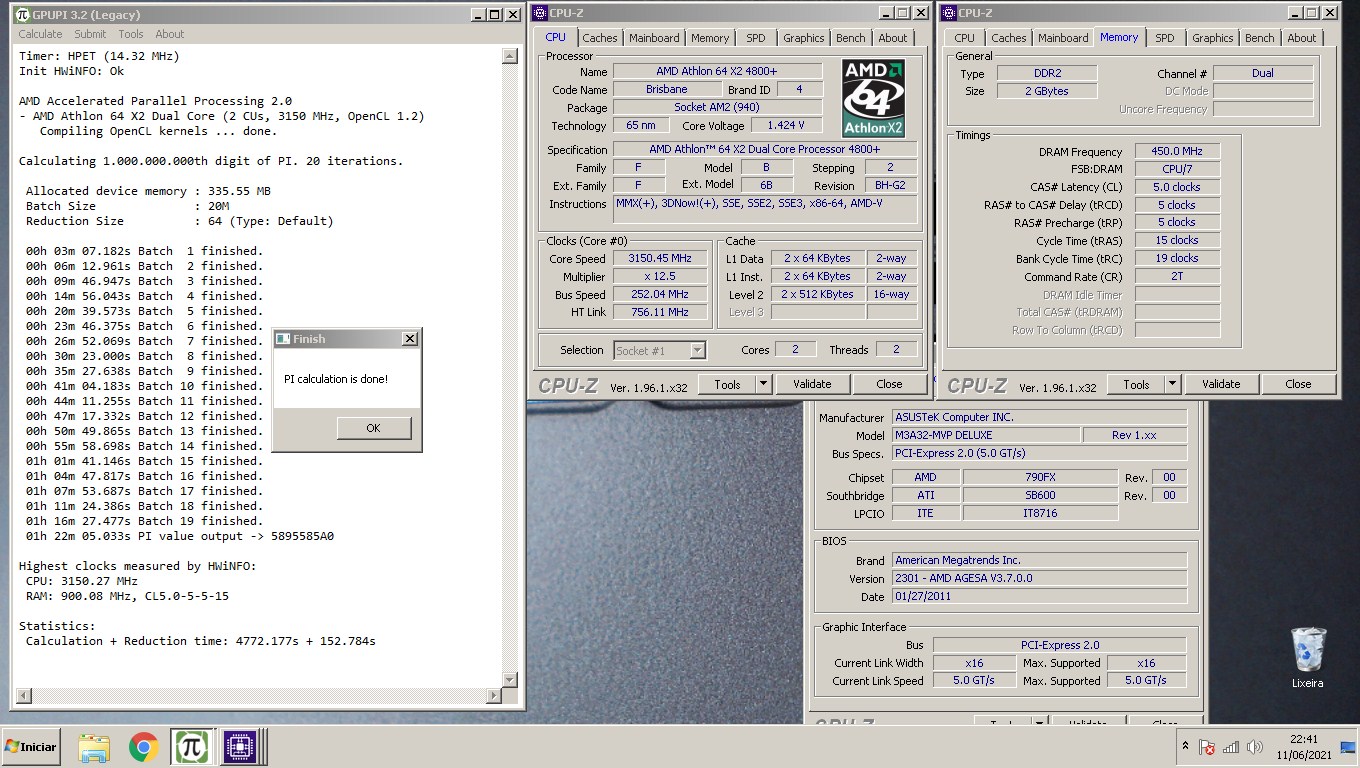Open the Tools menu in GPUPI
Image resolution: width=1360 pixels, height=768 pixels.
(x=131, y=34)
